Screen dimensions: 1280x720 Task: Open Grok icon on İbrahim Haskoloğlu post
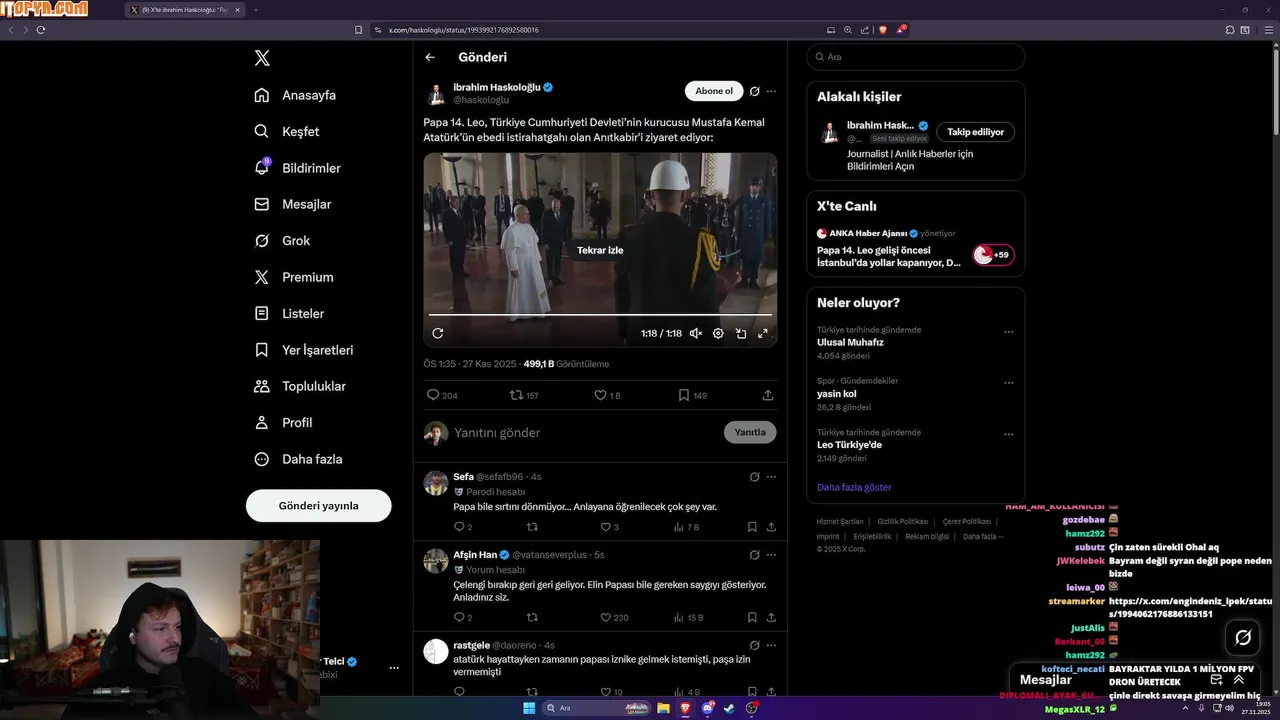pos(755,91)
